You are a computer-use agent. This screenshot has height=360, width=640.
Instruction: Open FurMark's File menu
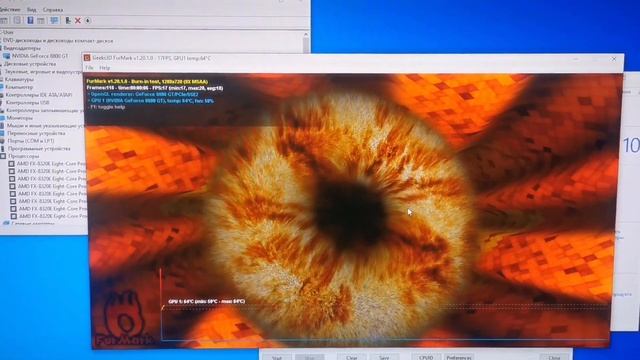(89, 67)
